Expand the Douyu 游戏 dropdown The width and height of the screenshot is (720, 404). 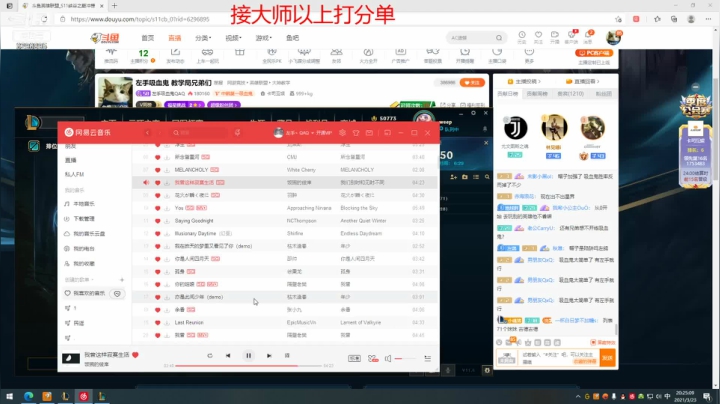(264, 38)
